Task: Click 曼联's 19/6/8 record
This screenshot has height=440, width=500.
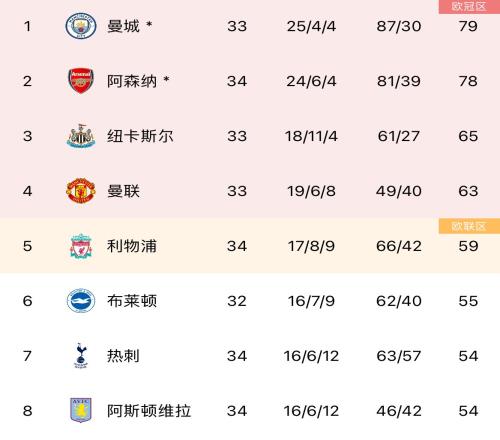Action: 311,191
